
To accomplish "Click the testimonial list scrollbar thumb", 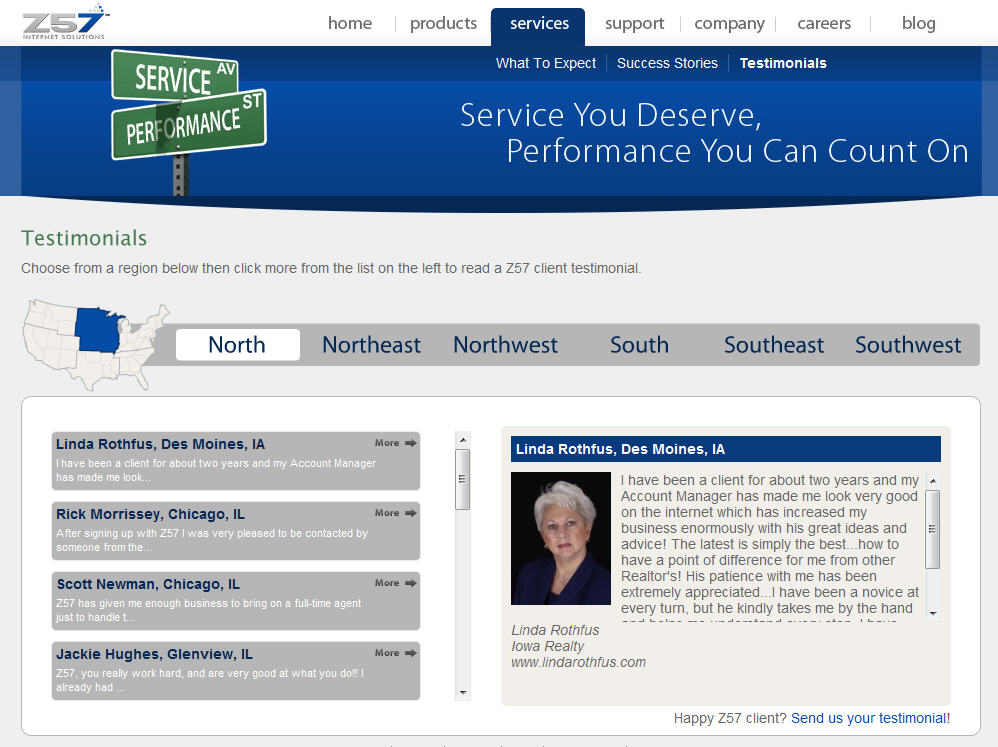I will [x=463, y=480].
